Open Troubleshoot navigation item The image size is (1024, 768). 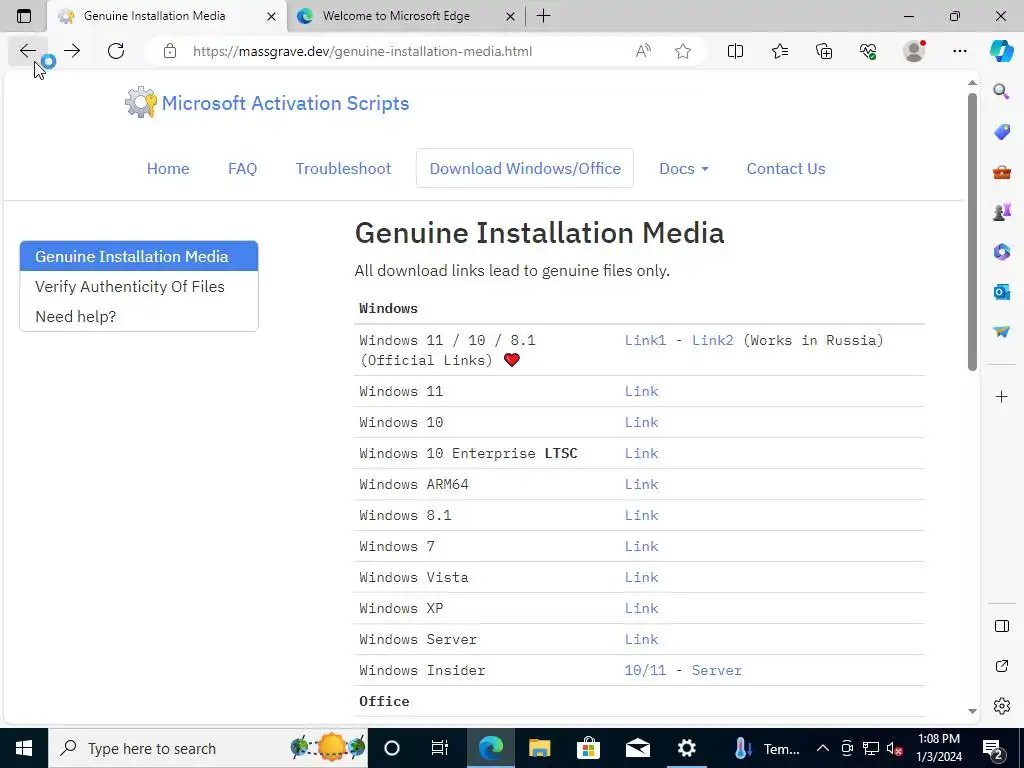pyautogui.click(x=344, y=168)
